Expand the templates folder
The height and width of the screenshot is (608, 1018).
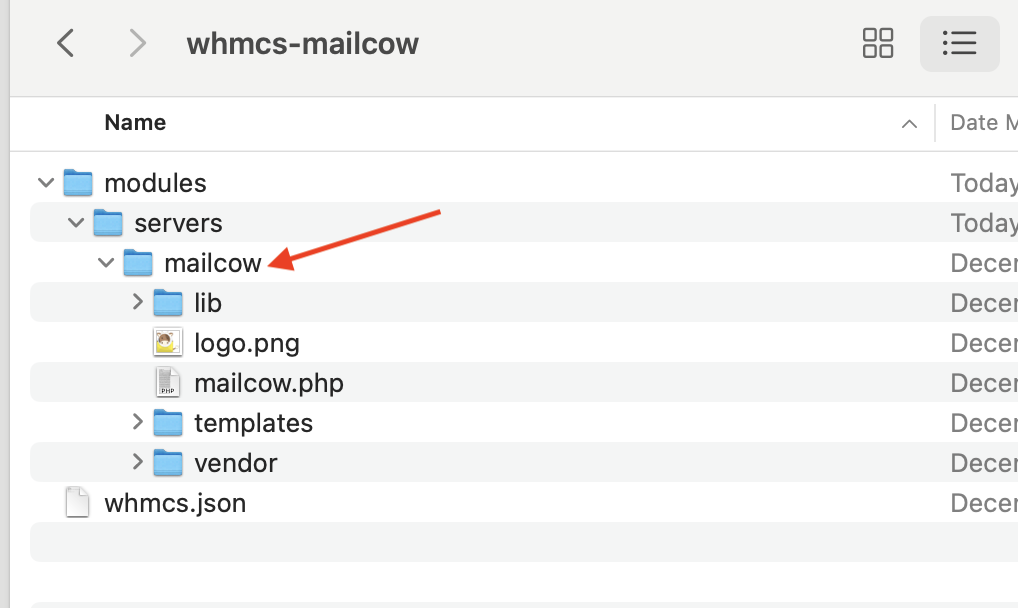click(x=137, y=423)
